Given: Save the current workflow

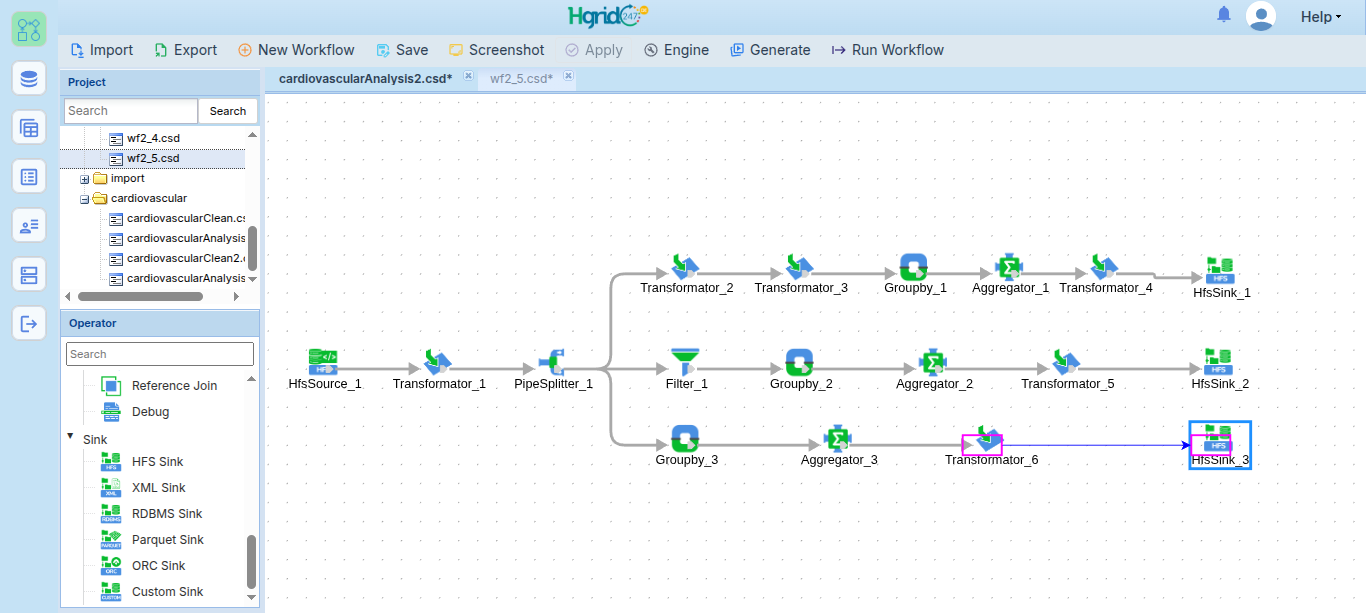Looking at the screenshot, I should point(402,50).
